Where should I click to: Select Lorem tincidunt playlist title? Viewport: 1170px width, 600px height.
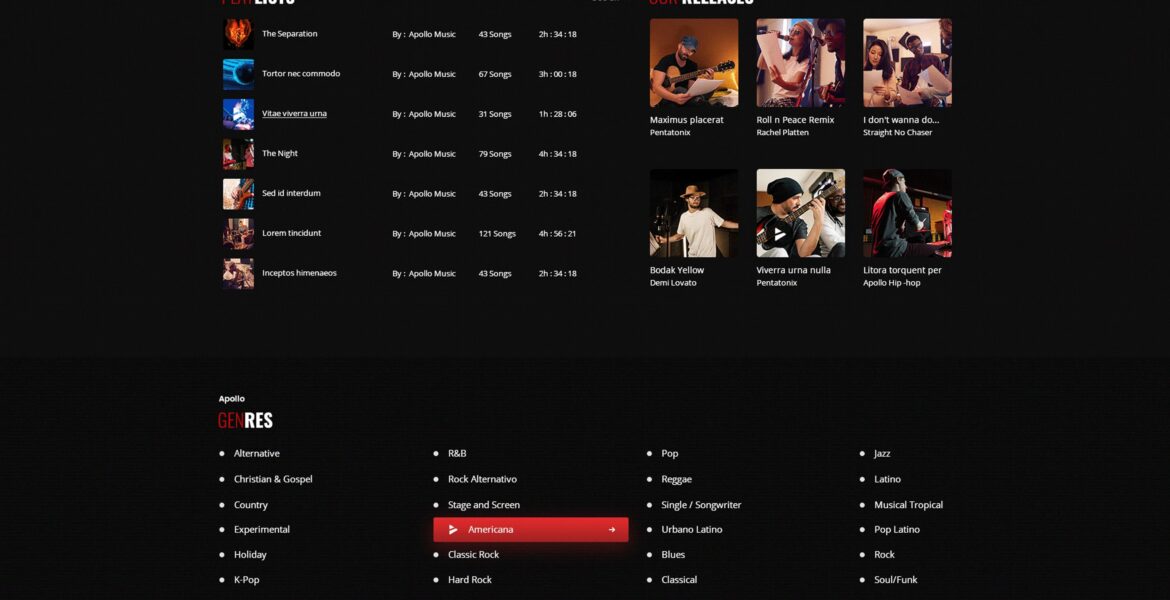click(292, 233)
